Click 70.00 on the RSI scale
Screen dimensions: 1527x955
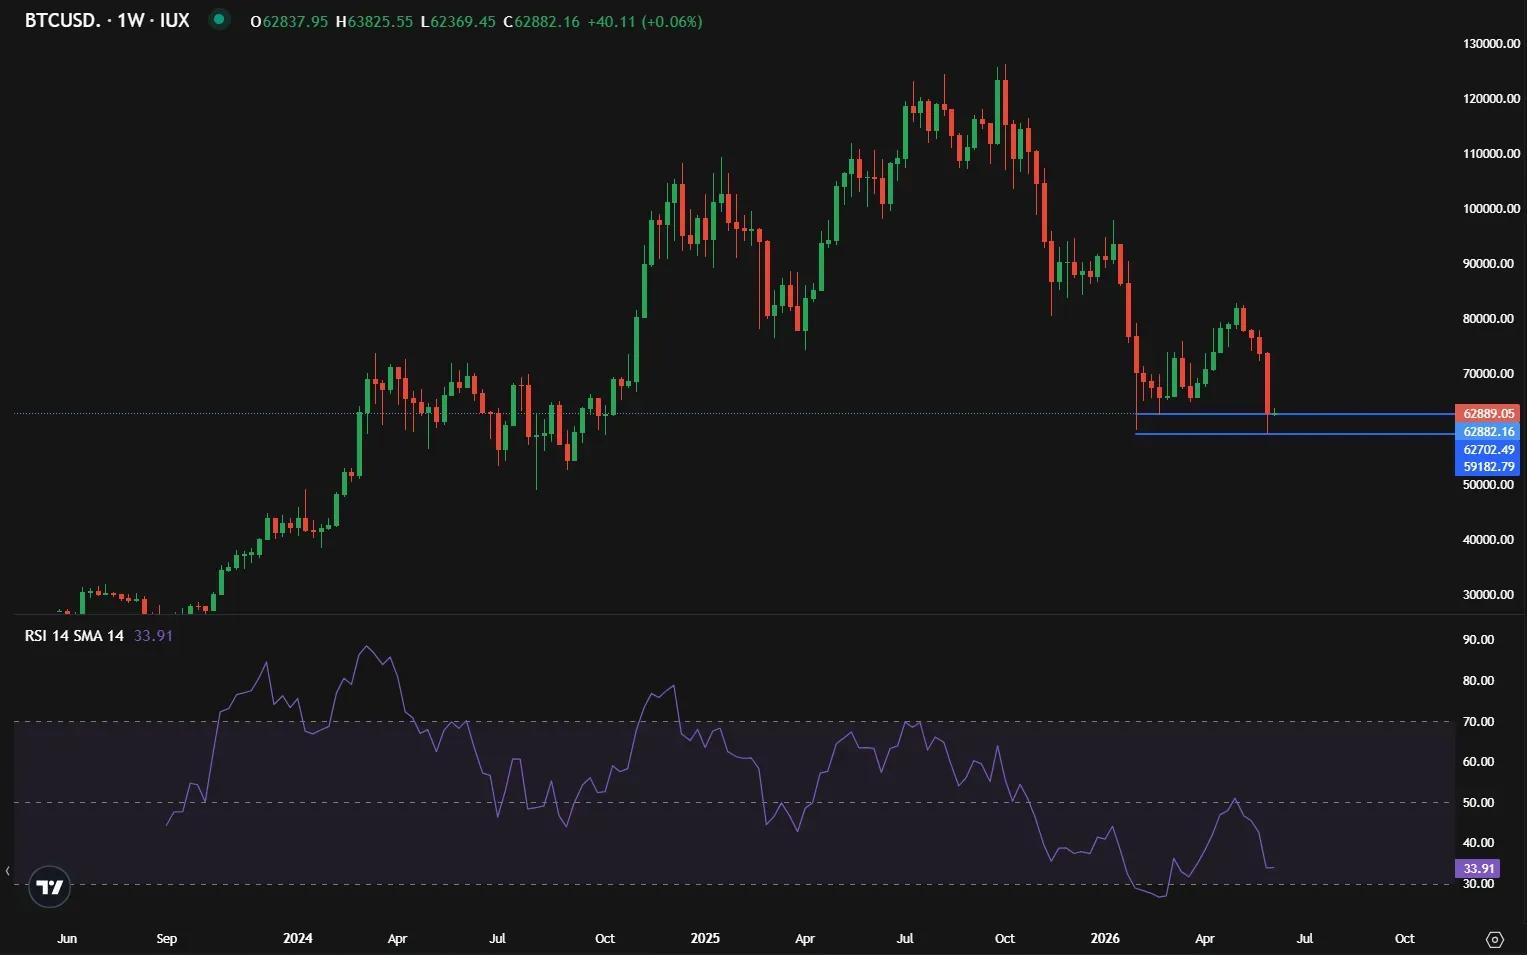[x=1478, y=722]
